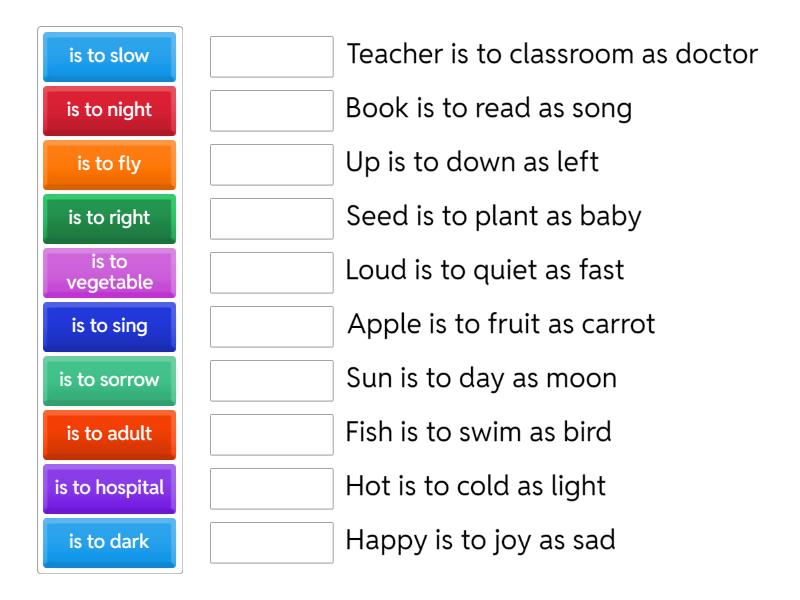Choose the purple 'is to hospital' tile
Viewport: 800px width, 600px height.
(x=109, y=488)
